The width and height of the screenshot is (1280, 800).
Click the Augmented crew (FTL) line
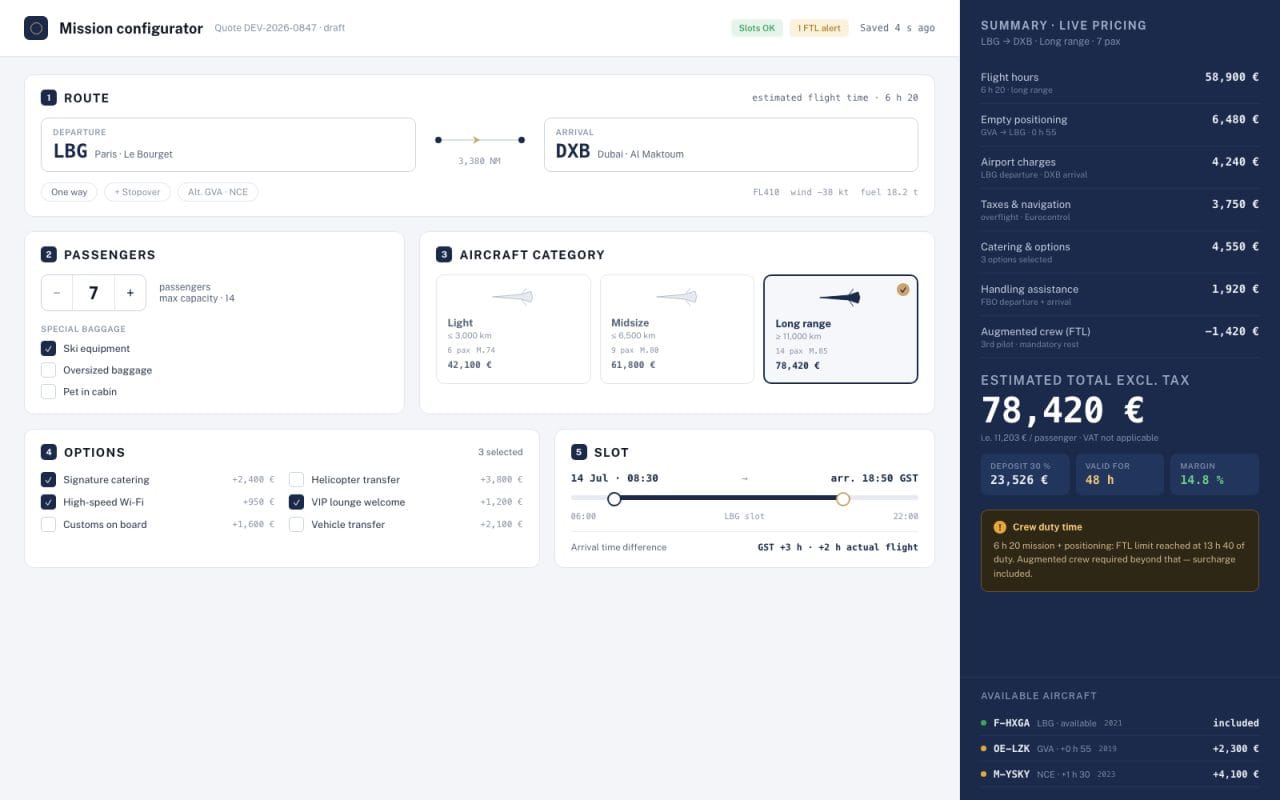[x=1120, y=337]
